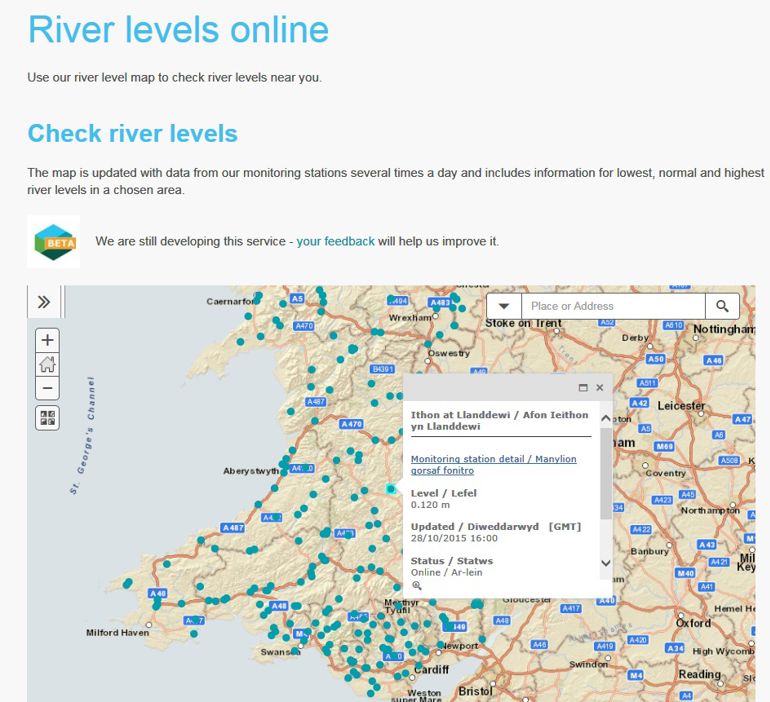The height and width of the screenshot is (702, 770).
Task: Click the Coventry label on map
Action: 665,473
